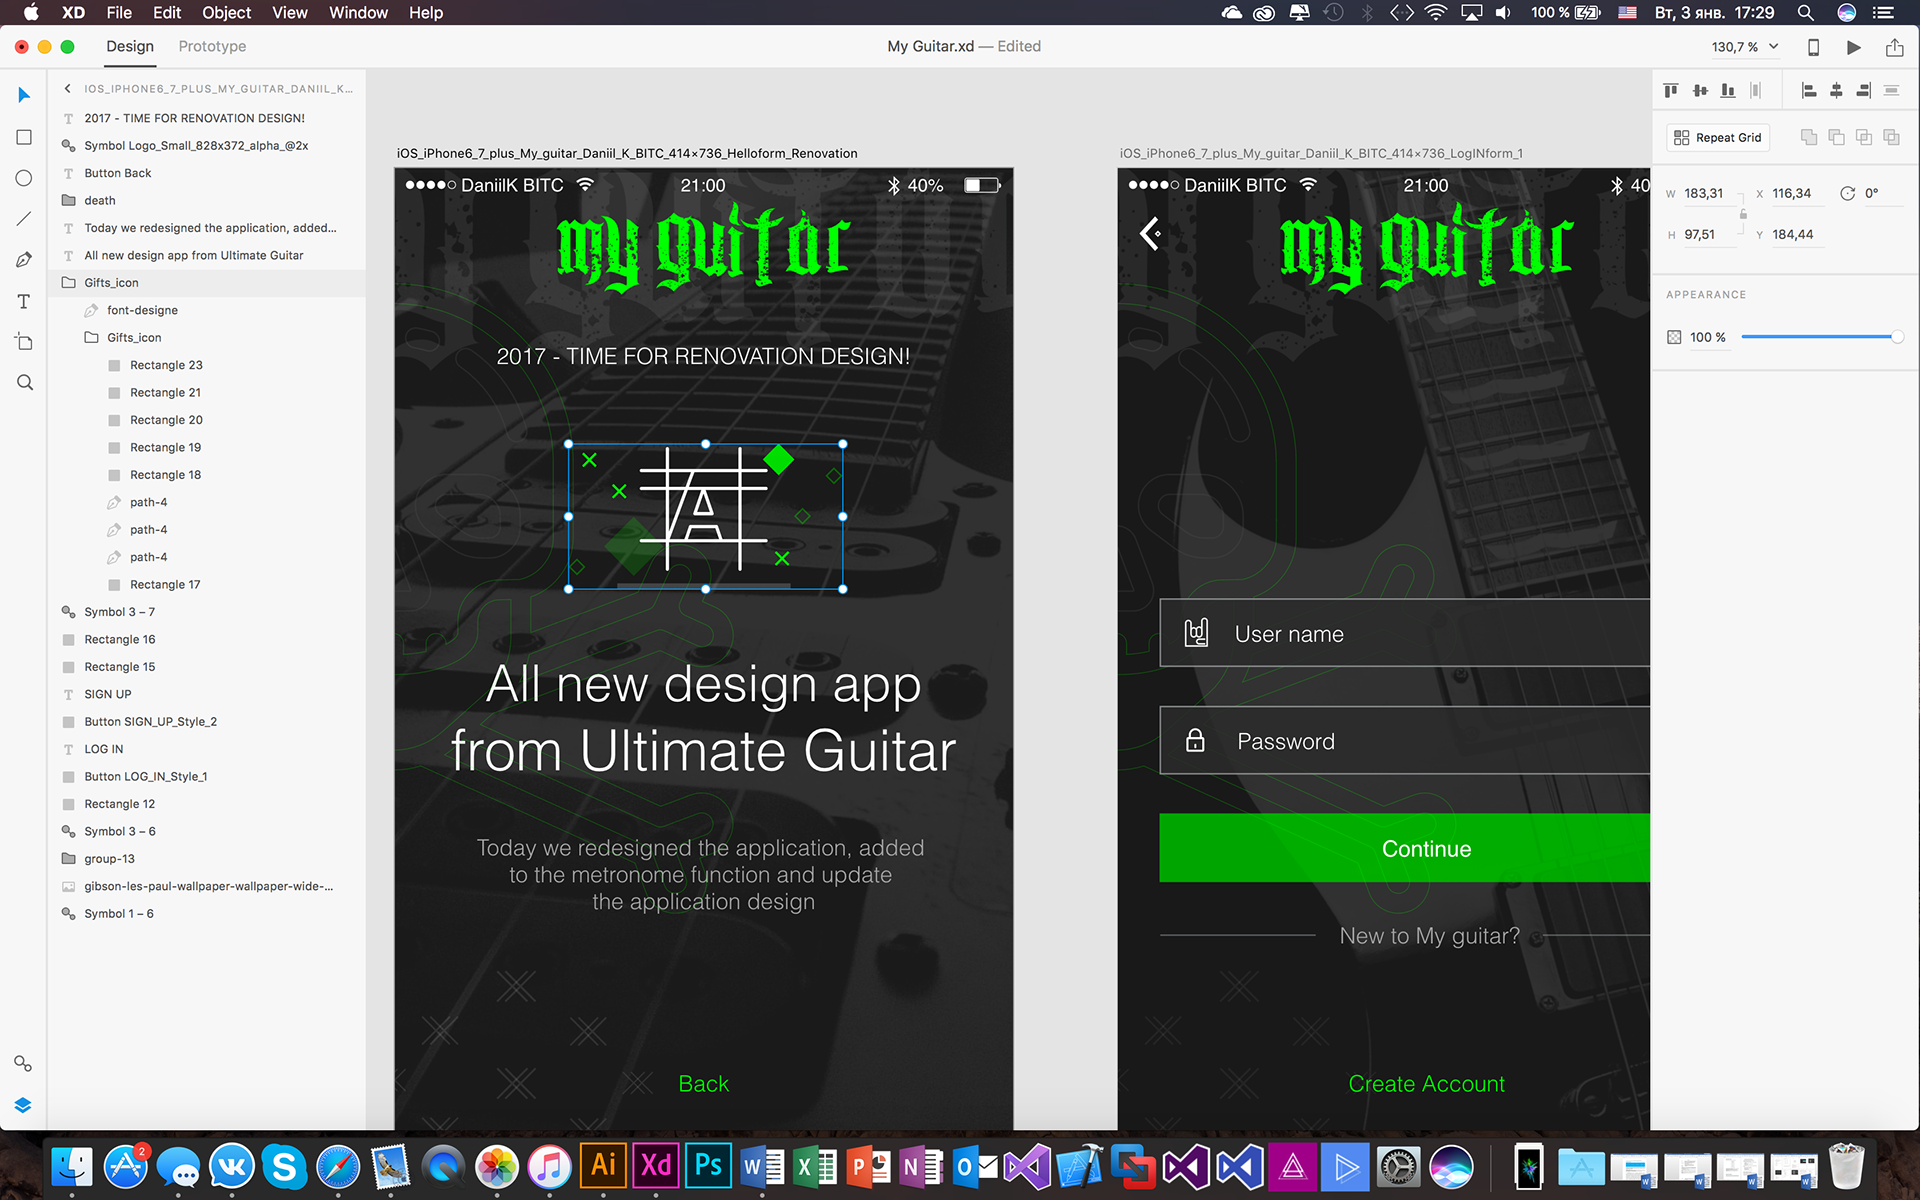
Task: Select the Text tool
Action: click(24, 301)
